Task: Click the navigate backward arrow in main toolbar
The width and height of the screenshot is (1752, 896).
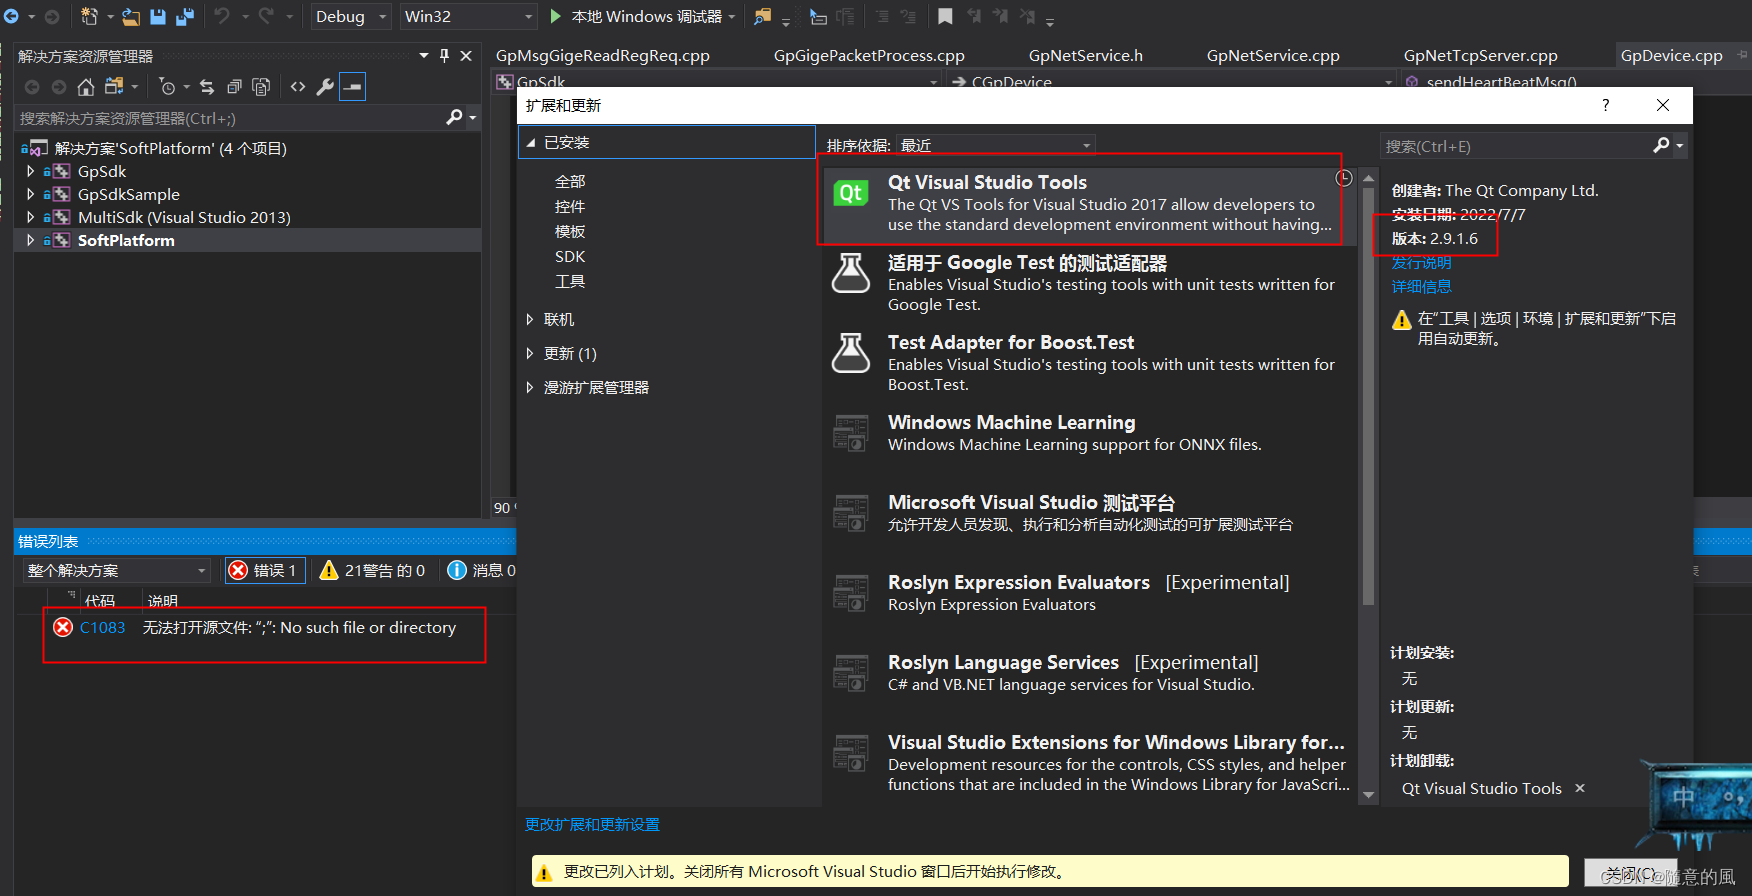Action: (x=11, y=16)
